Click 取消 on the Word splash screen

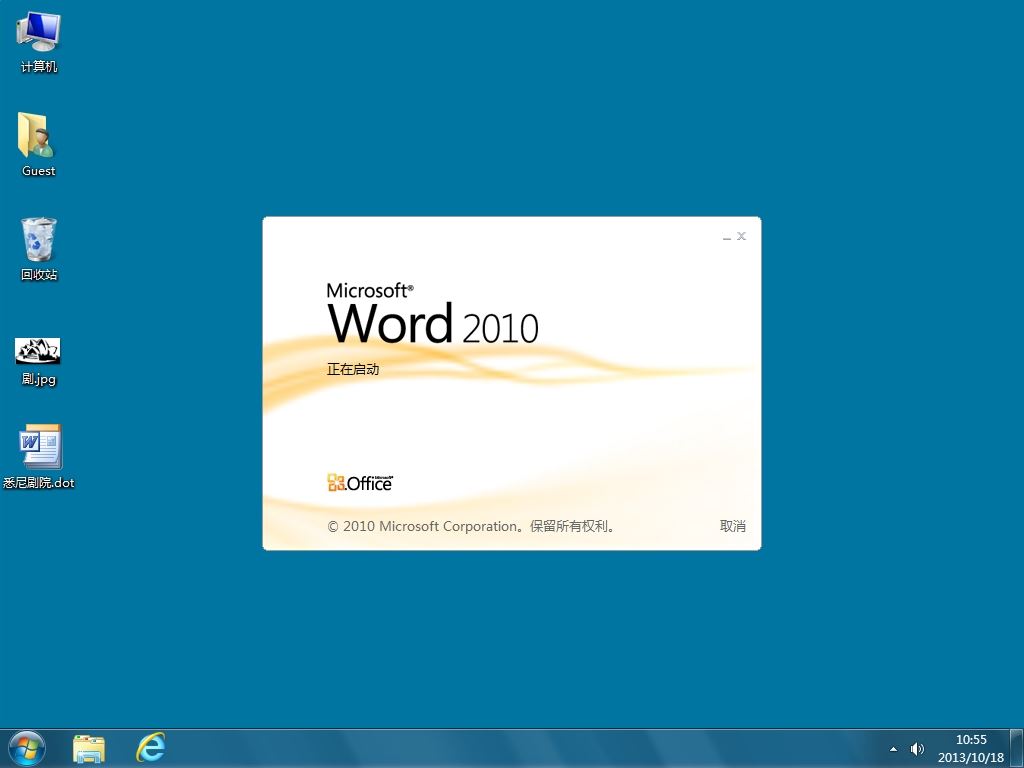(x=733, y=526)
